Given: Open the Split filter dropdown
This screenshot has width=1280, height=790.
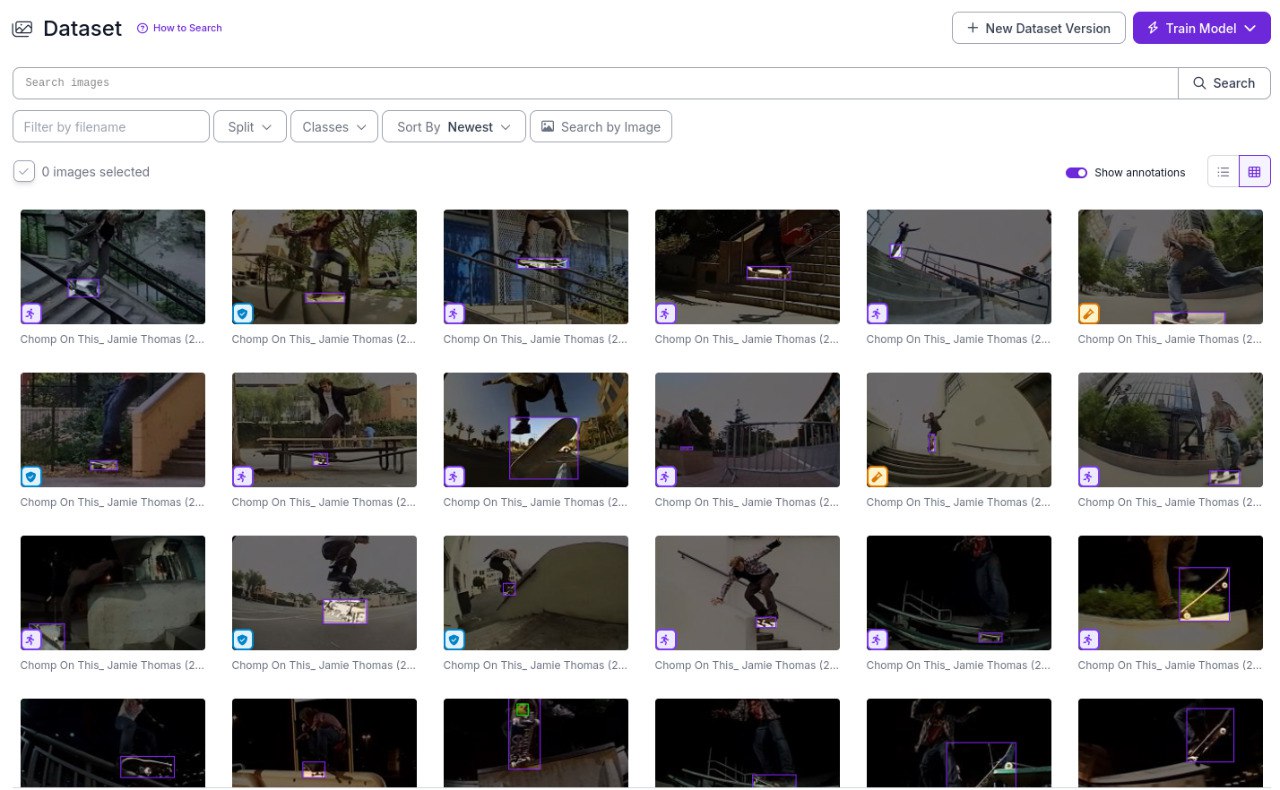Looking at the screenshot, I should [x=250, y=127].
